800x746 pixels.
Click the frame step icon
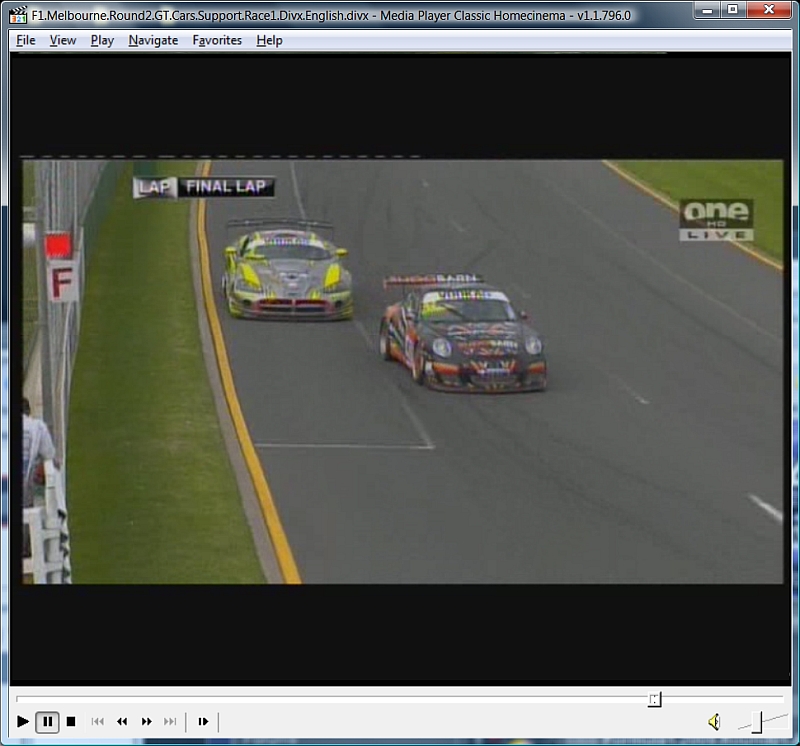[x=203, y=721]
